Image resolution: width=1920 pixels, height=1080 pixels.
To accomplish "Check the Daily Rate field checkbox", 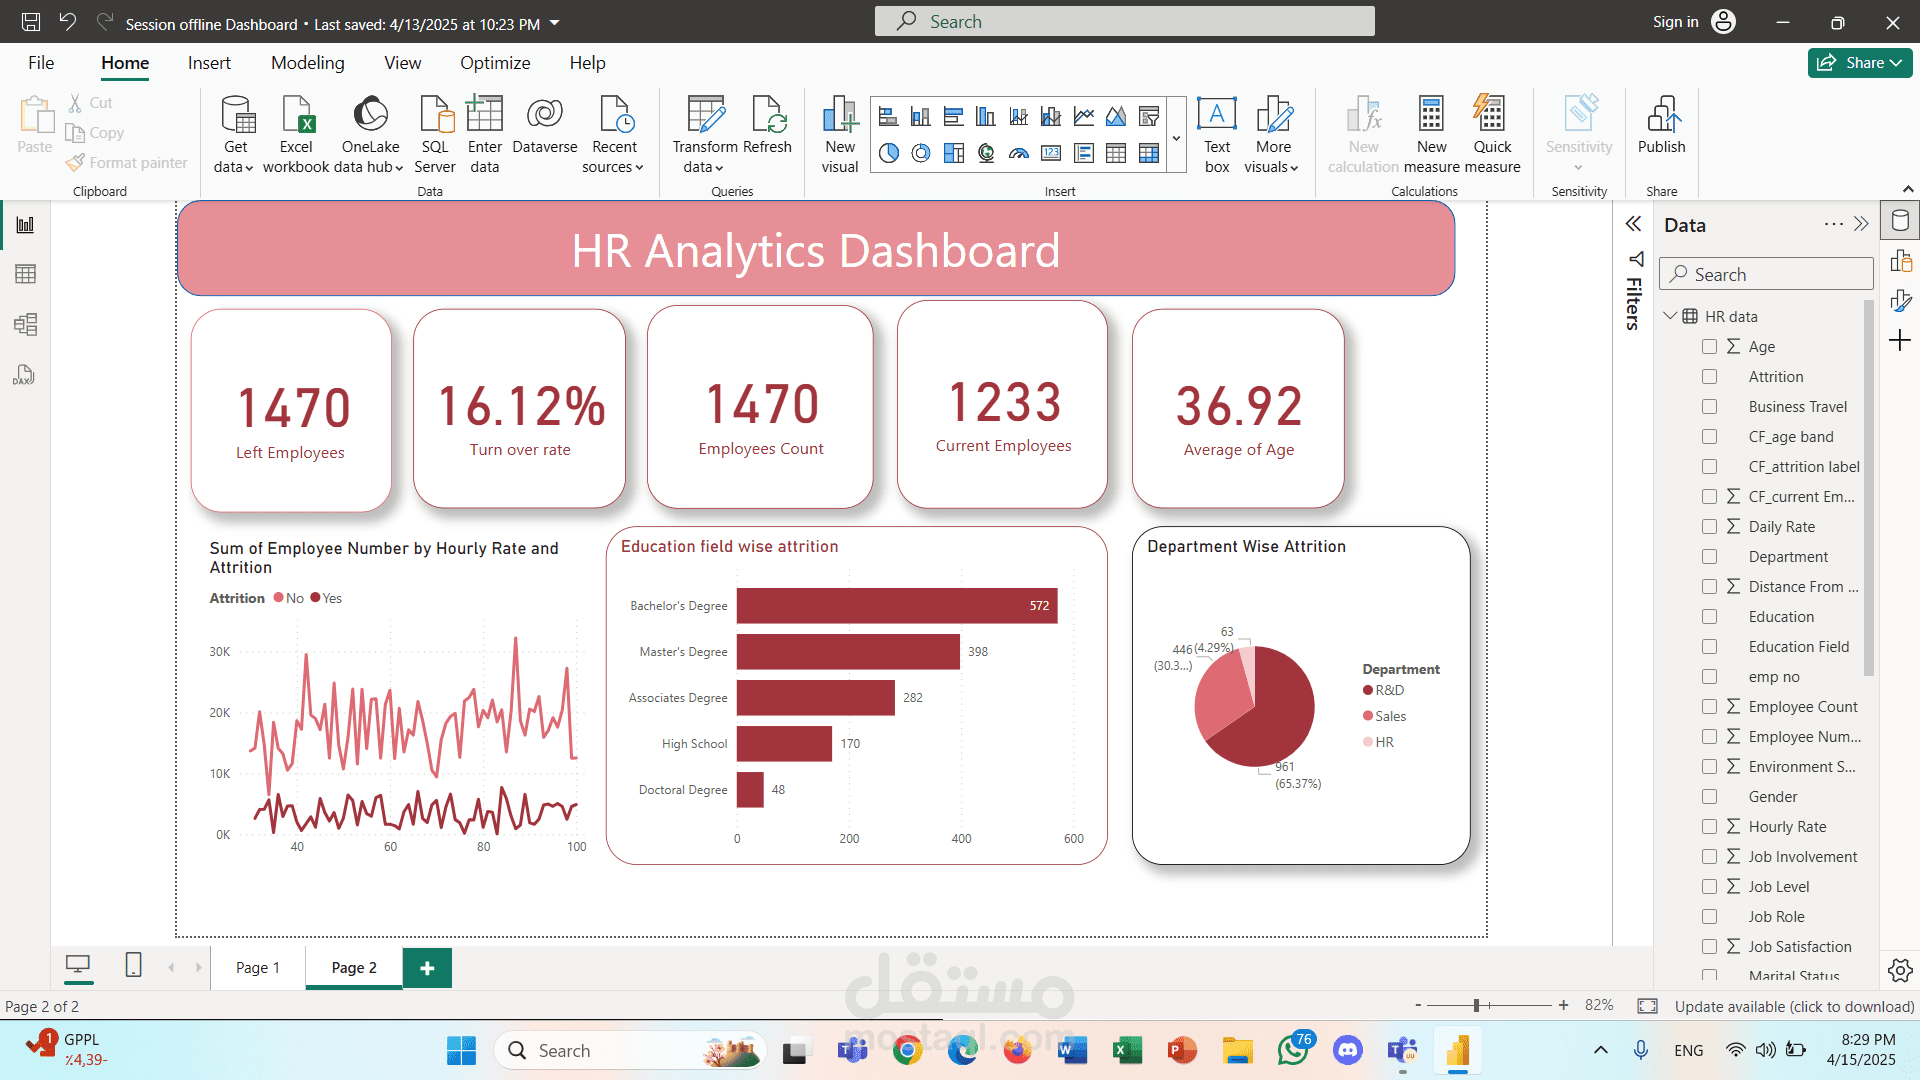I will pos(1709,526).
